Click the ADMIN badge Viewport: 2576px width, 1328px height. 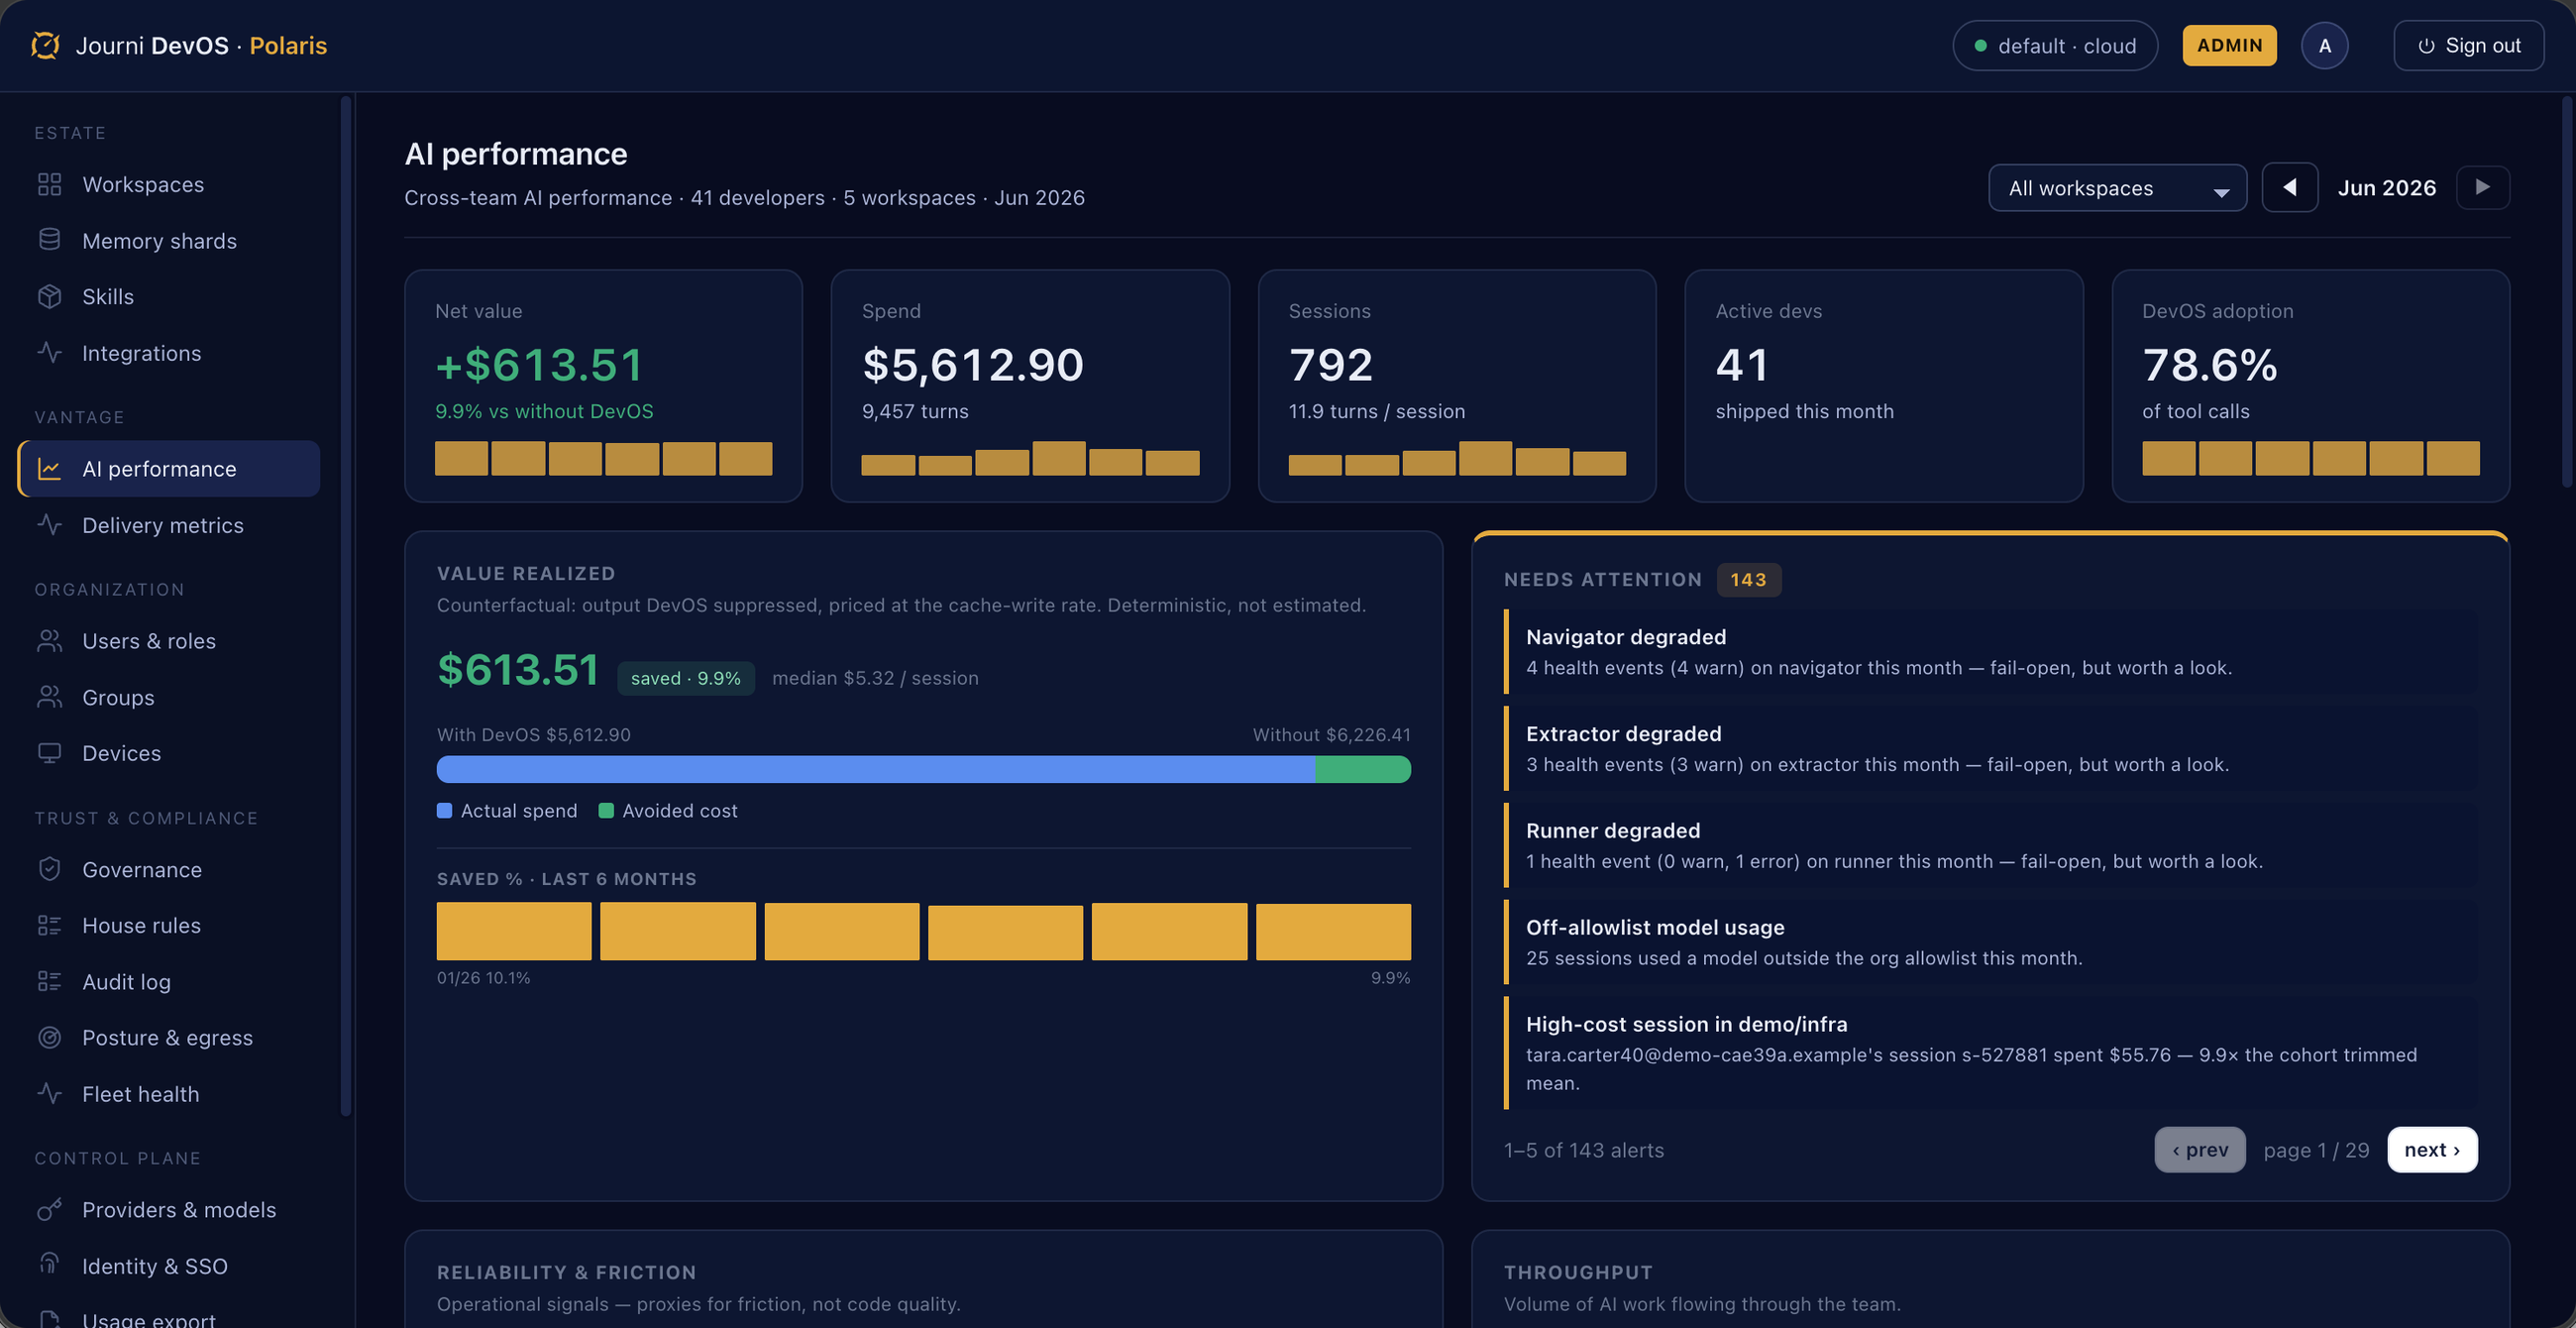point(2229,46)
